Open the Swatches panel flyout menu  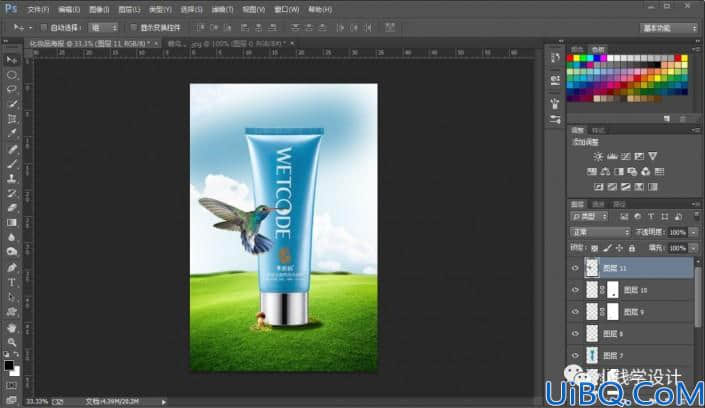(696, 49)
